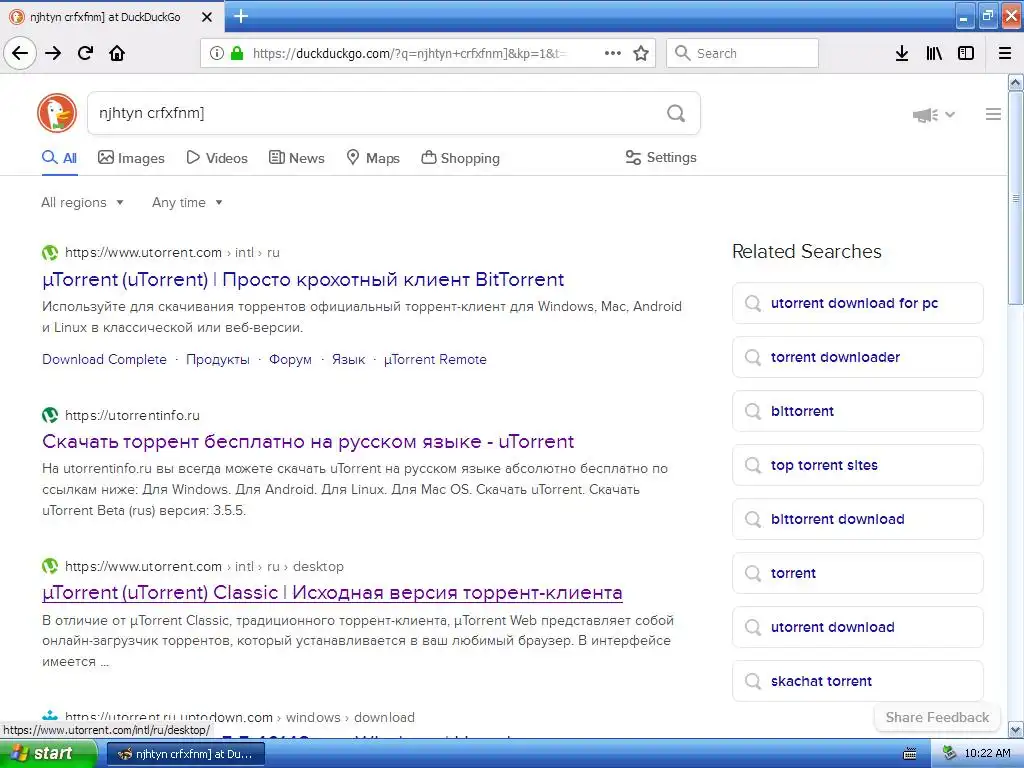Open the browser home page
1024x768 pixels.
pos(117,53)
